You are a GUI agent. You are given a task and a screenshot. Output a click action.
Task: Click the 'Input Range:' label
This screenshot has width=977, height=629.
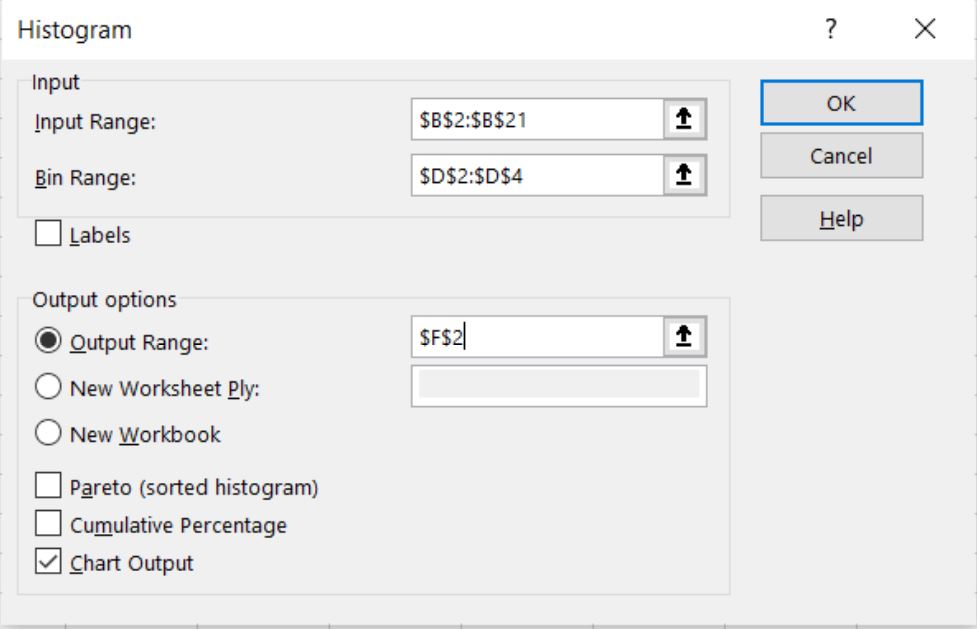(x=95, y=122)
